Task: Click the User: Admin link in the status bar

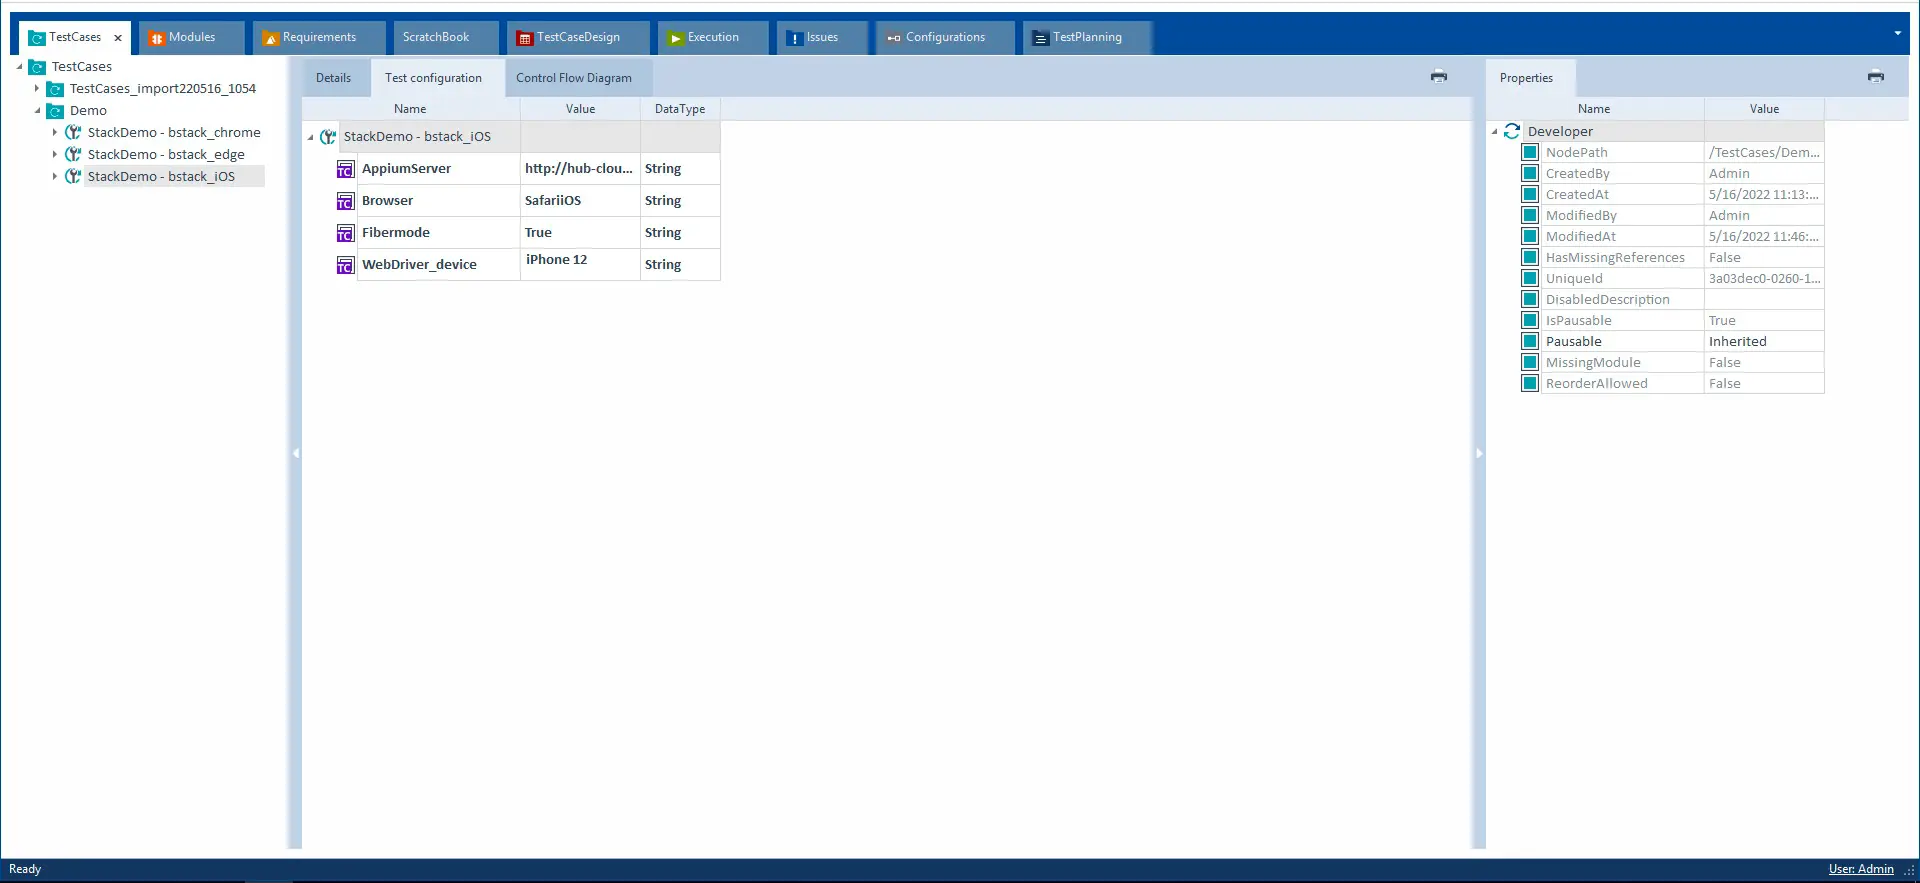Action: pos(1860,869)
